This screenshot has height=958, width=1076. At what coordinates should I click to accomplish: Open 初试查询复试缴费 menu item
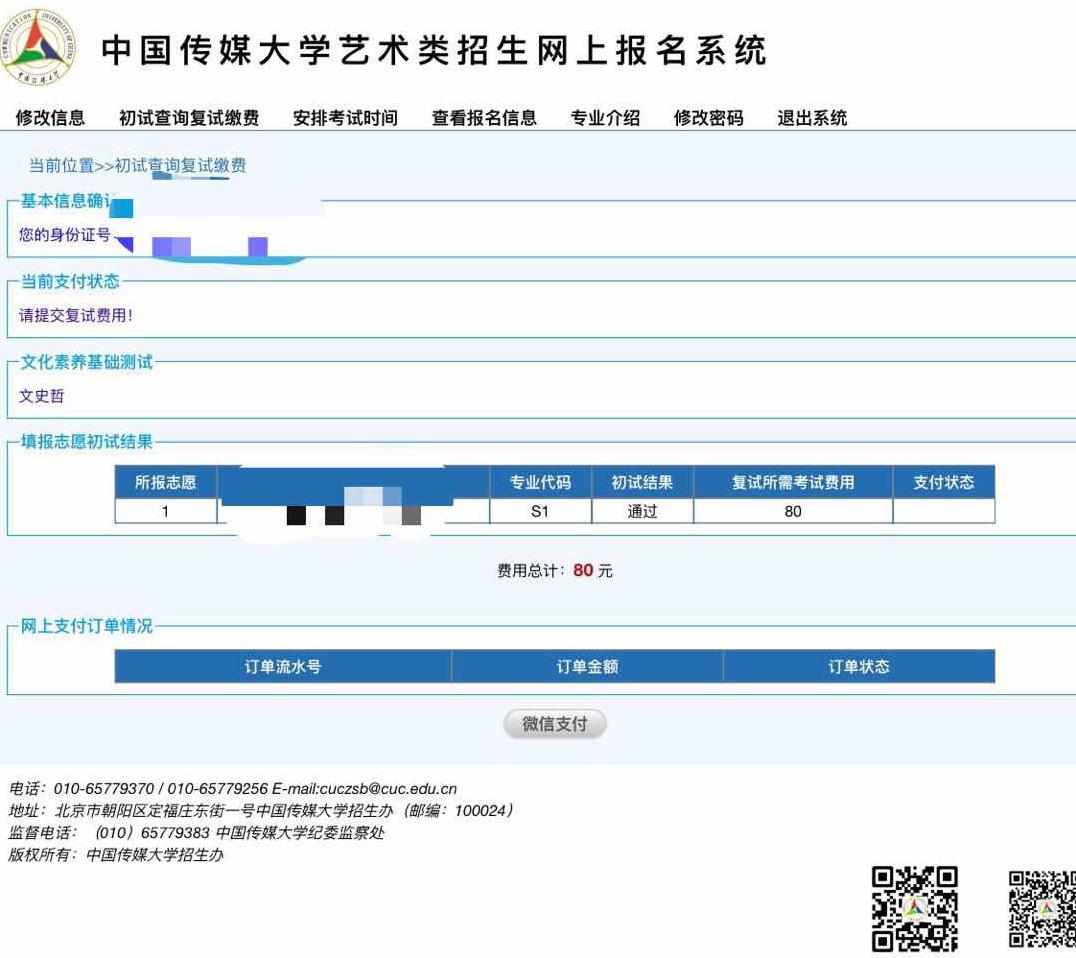pyautogui.click(x=189, y=118)
